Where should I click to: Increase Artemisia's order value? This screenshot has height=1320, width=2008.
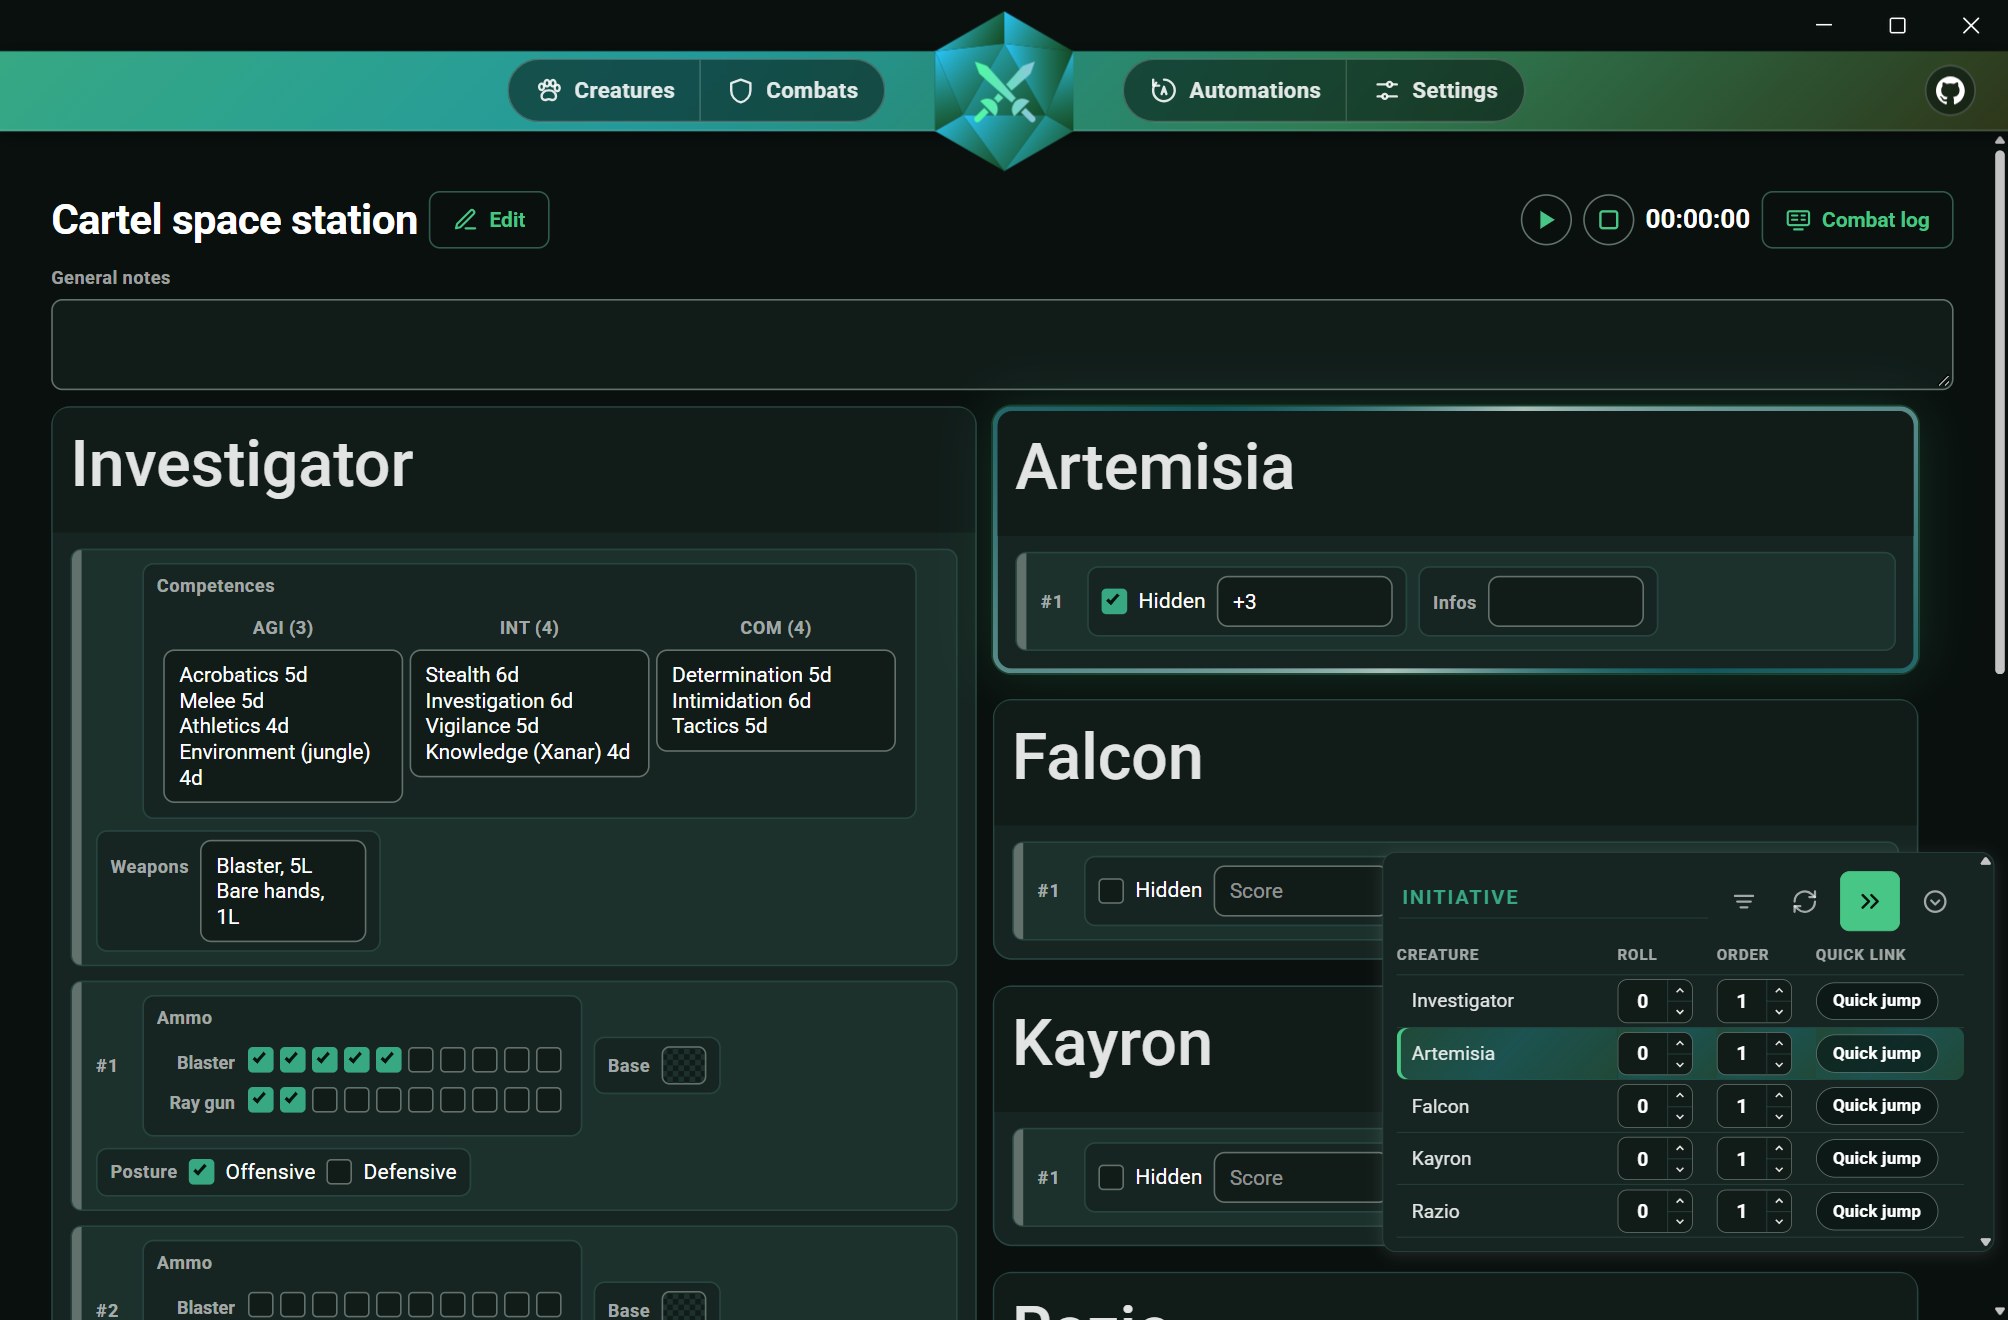tap(1778, 1043)
